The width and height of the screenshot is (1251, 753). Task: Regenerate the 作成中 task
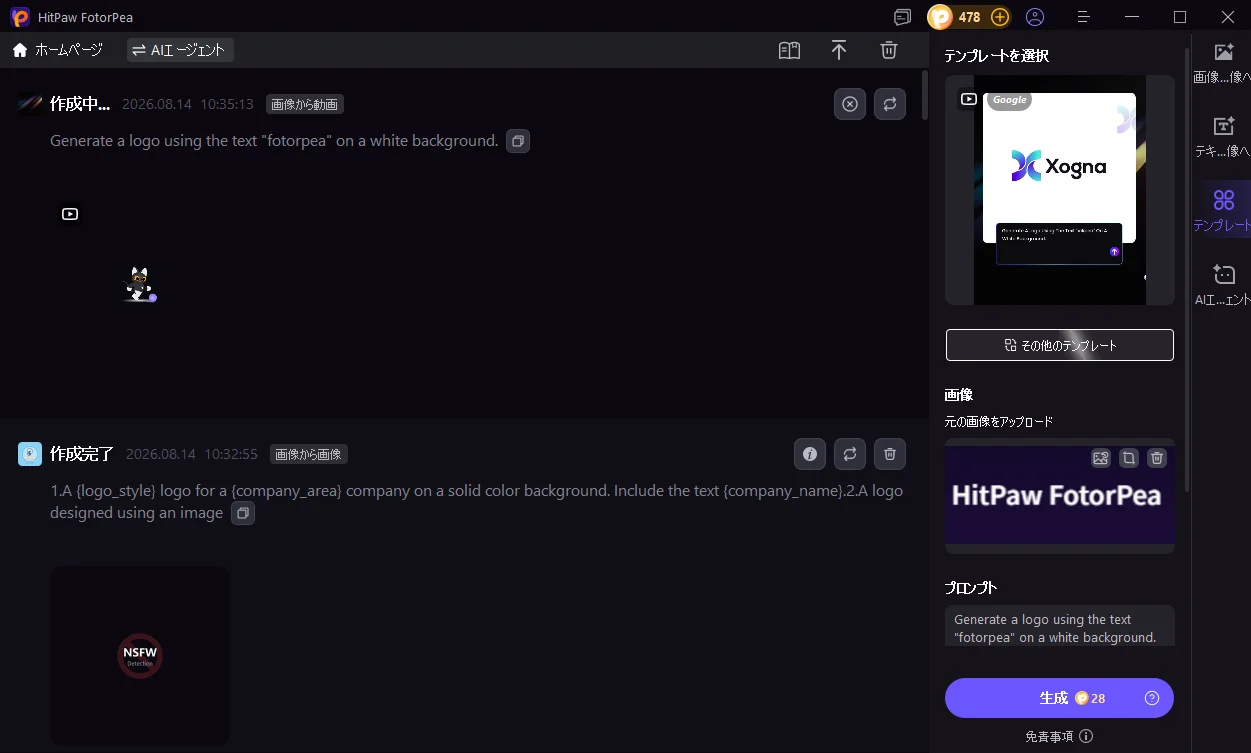click(x=890, y=104)
